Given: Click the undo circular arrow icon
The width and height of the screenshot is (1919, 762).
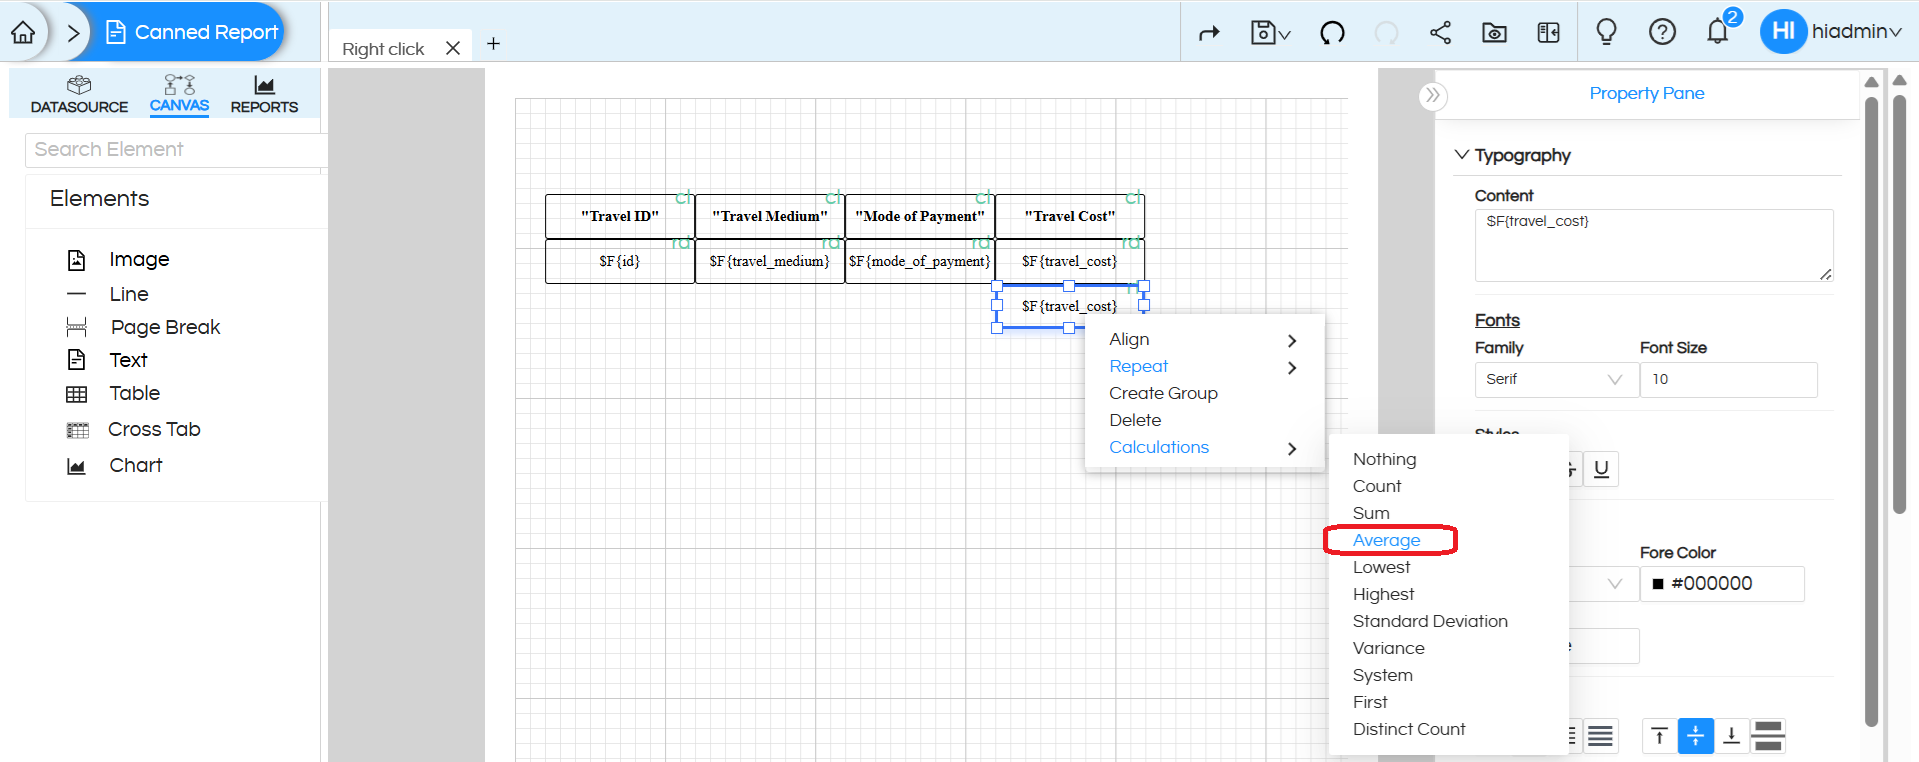Looking at the screenshot, I should pyautogui.click(x=1332, y=33).
